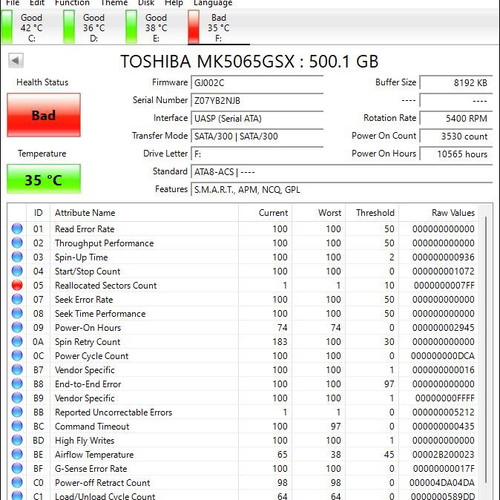Open the Function menu
The height and width of the screenshot is (500, 500).
pos(72,3)
